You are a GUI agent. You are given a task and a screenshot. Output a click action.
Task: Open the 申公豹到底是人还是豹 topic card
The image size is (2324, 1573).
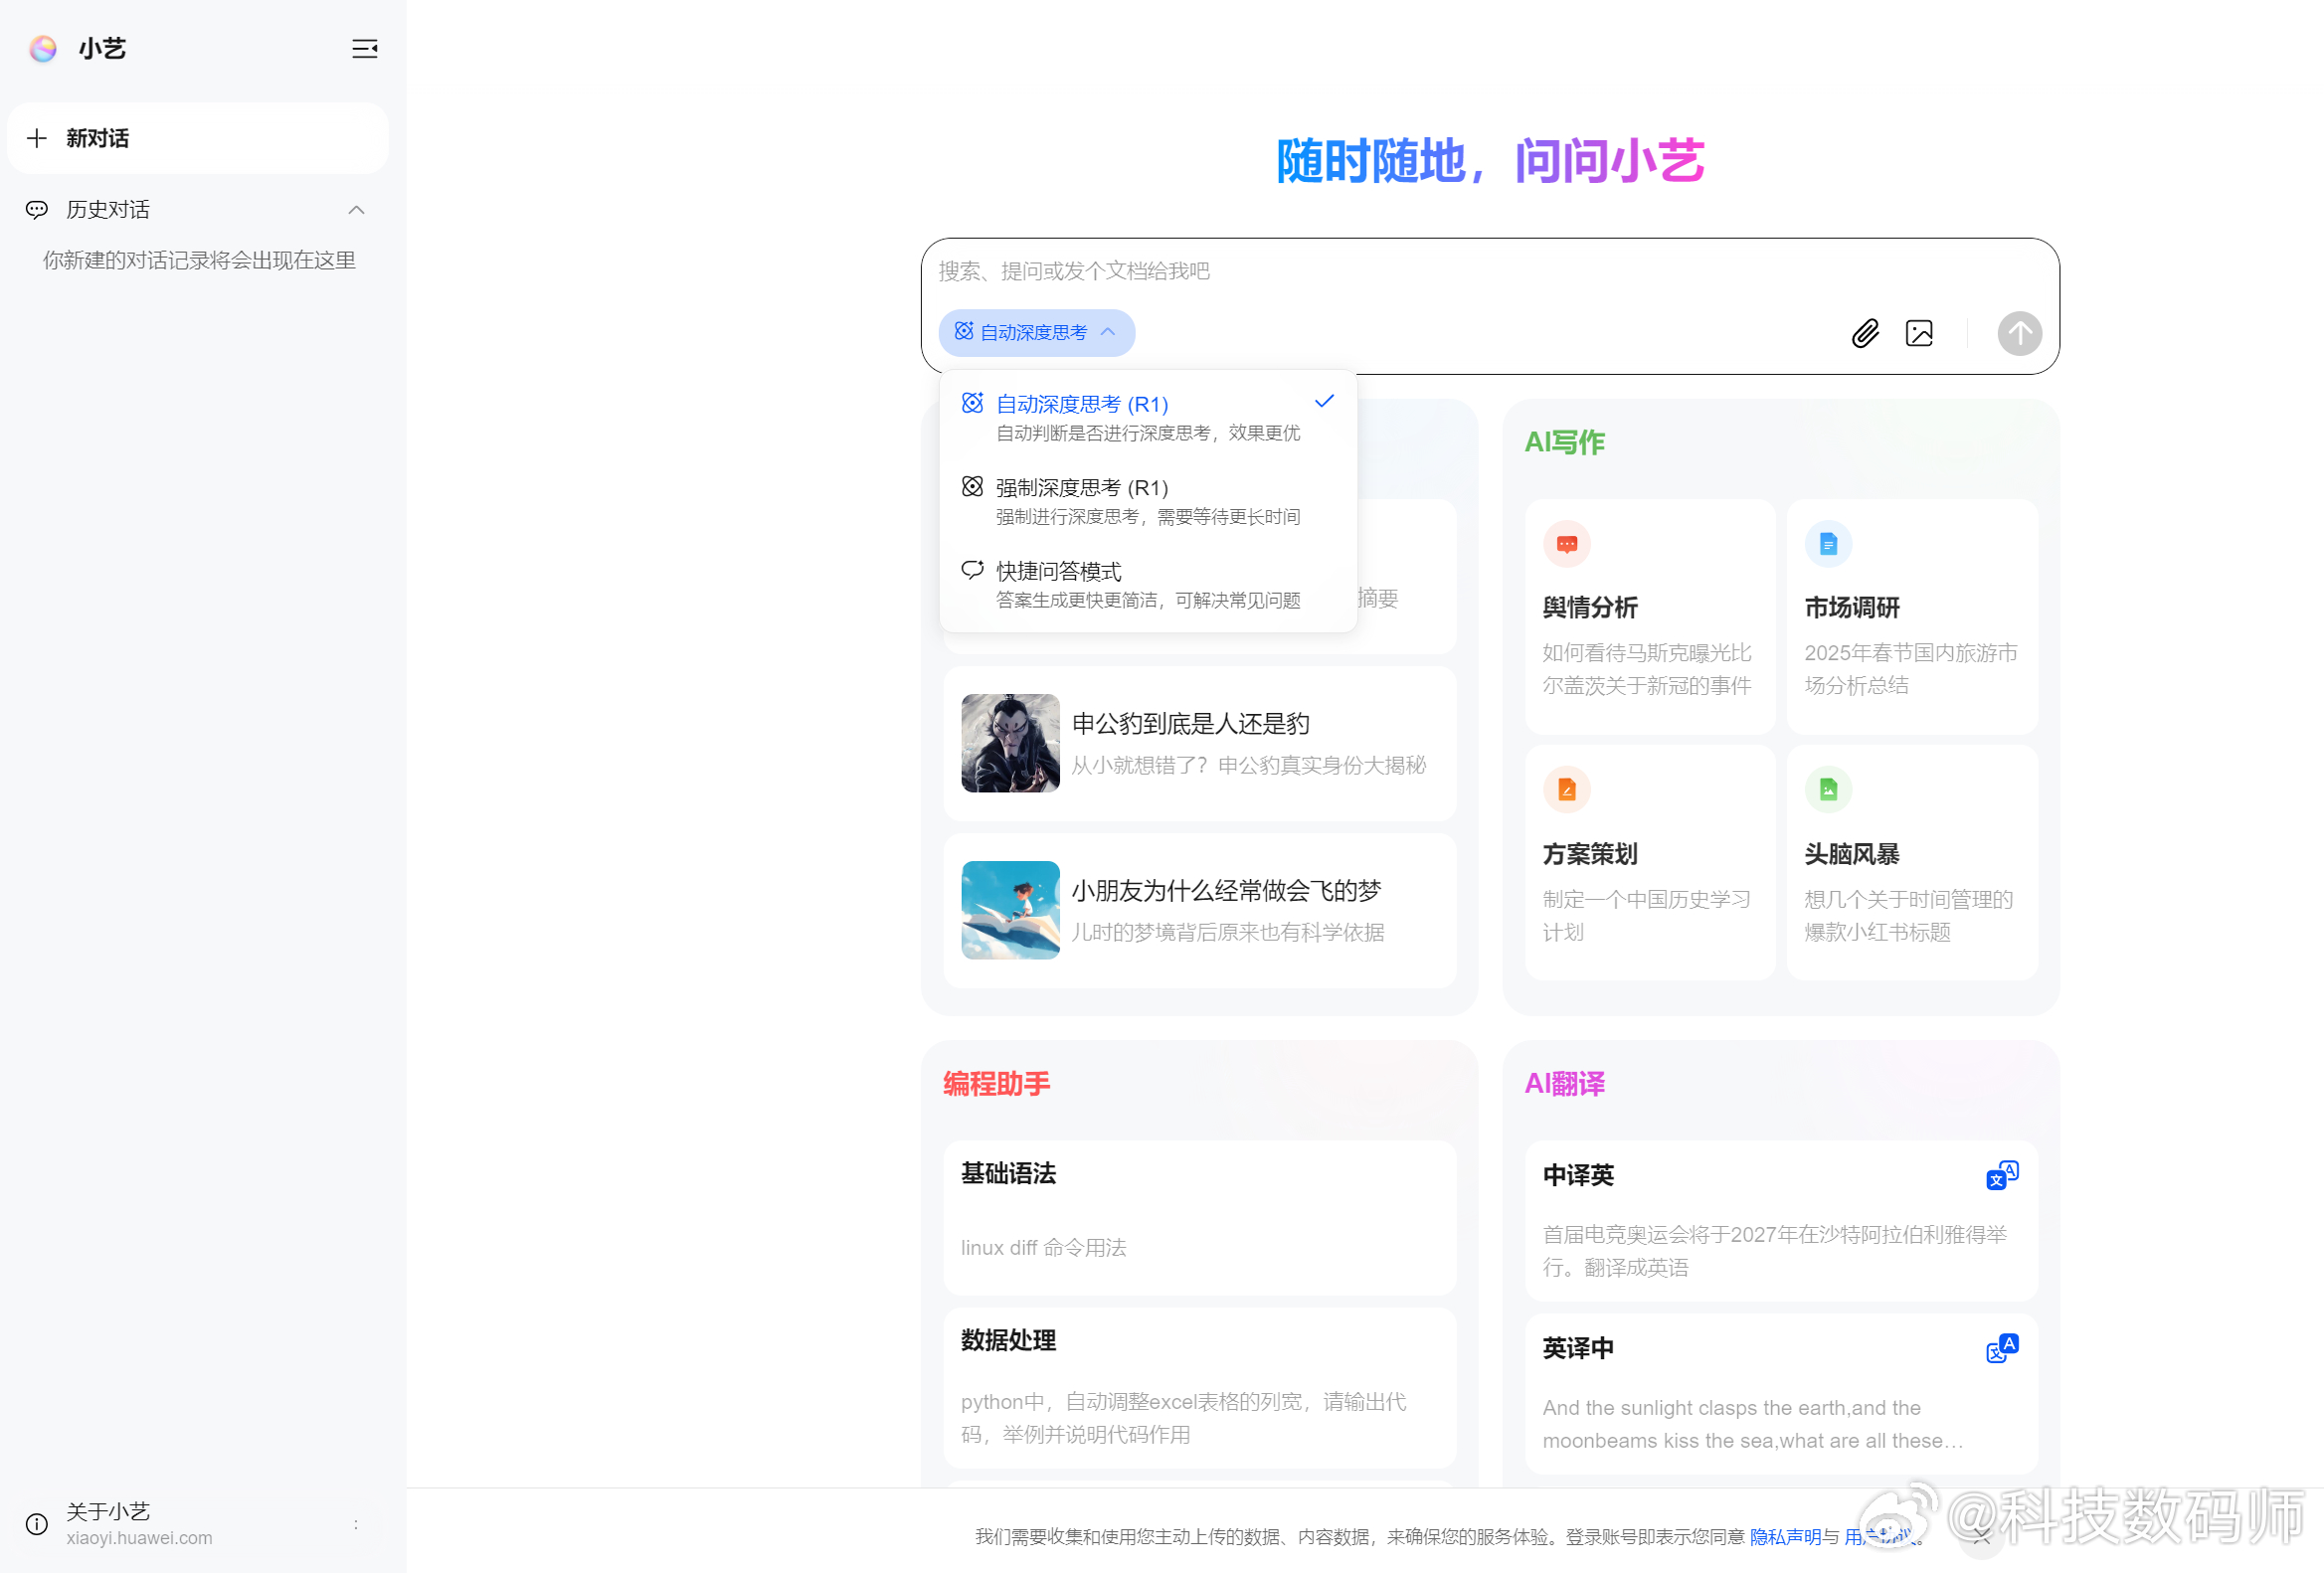(1199, 743)
